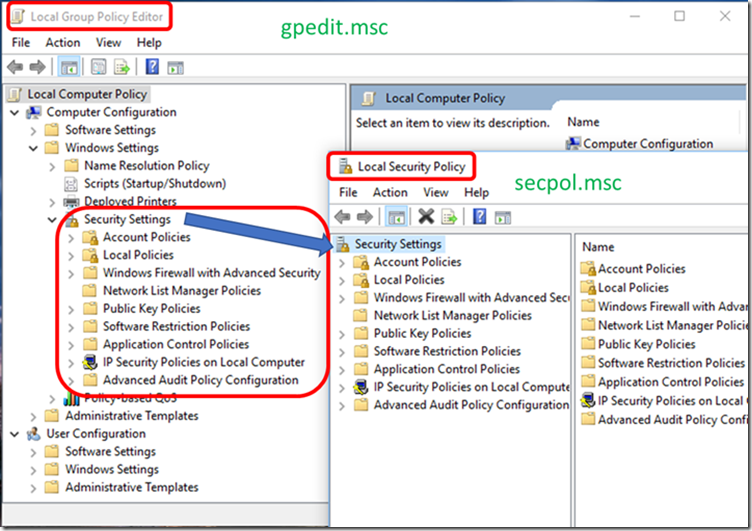Image resolution: width=752 pixels, height=531 pixels.
Task: Open Help menu in Local Group Policy Editor
Action: pyautogui.click(x=149, y=43)
